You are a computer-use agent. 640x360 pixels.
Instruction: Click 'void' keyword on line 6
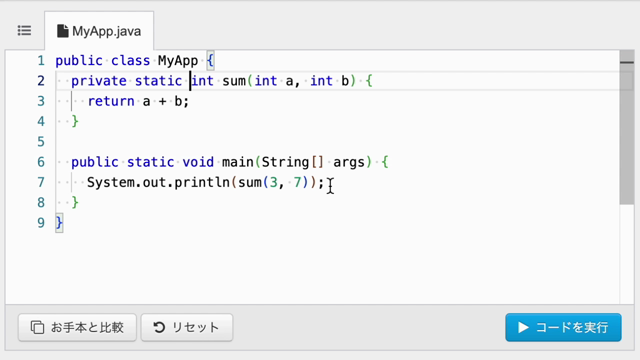(x=198, y=162)
